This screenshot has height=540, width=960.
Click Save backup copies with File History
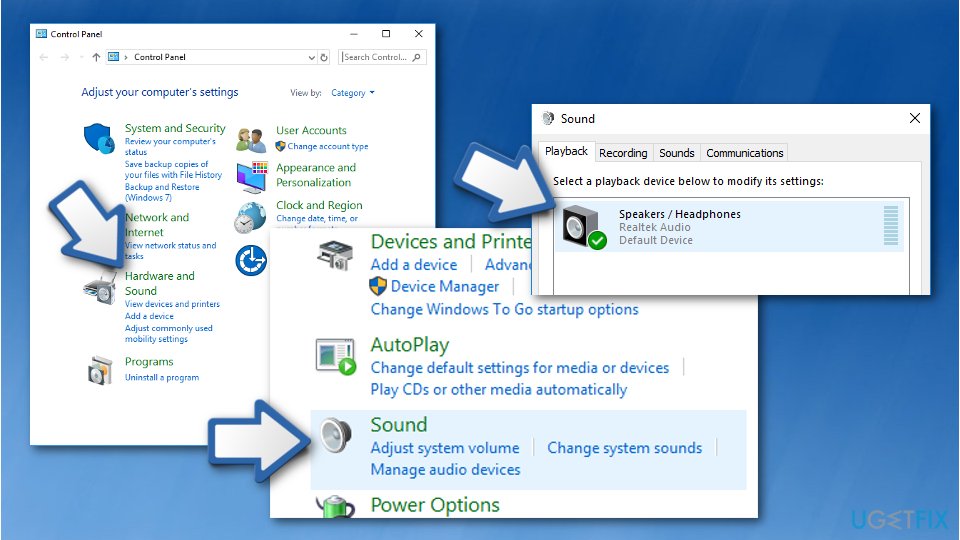[x=173, y=170]
